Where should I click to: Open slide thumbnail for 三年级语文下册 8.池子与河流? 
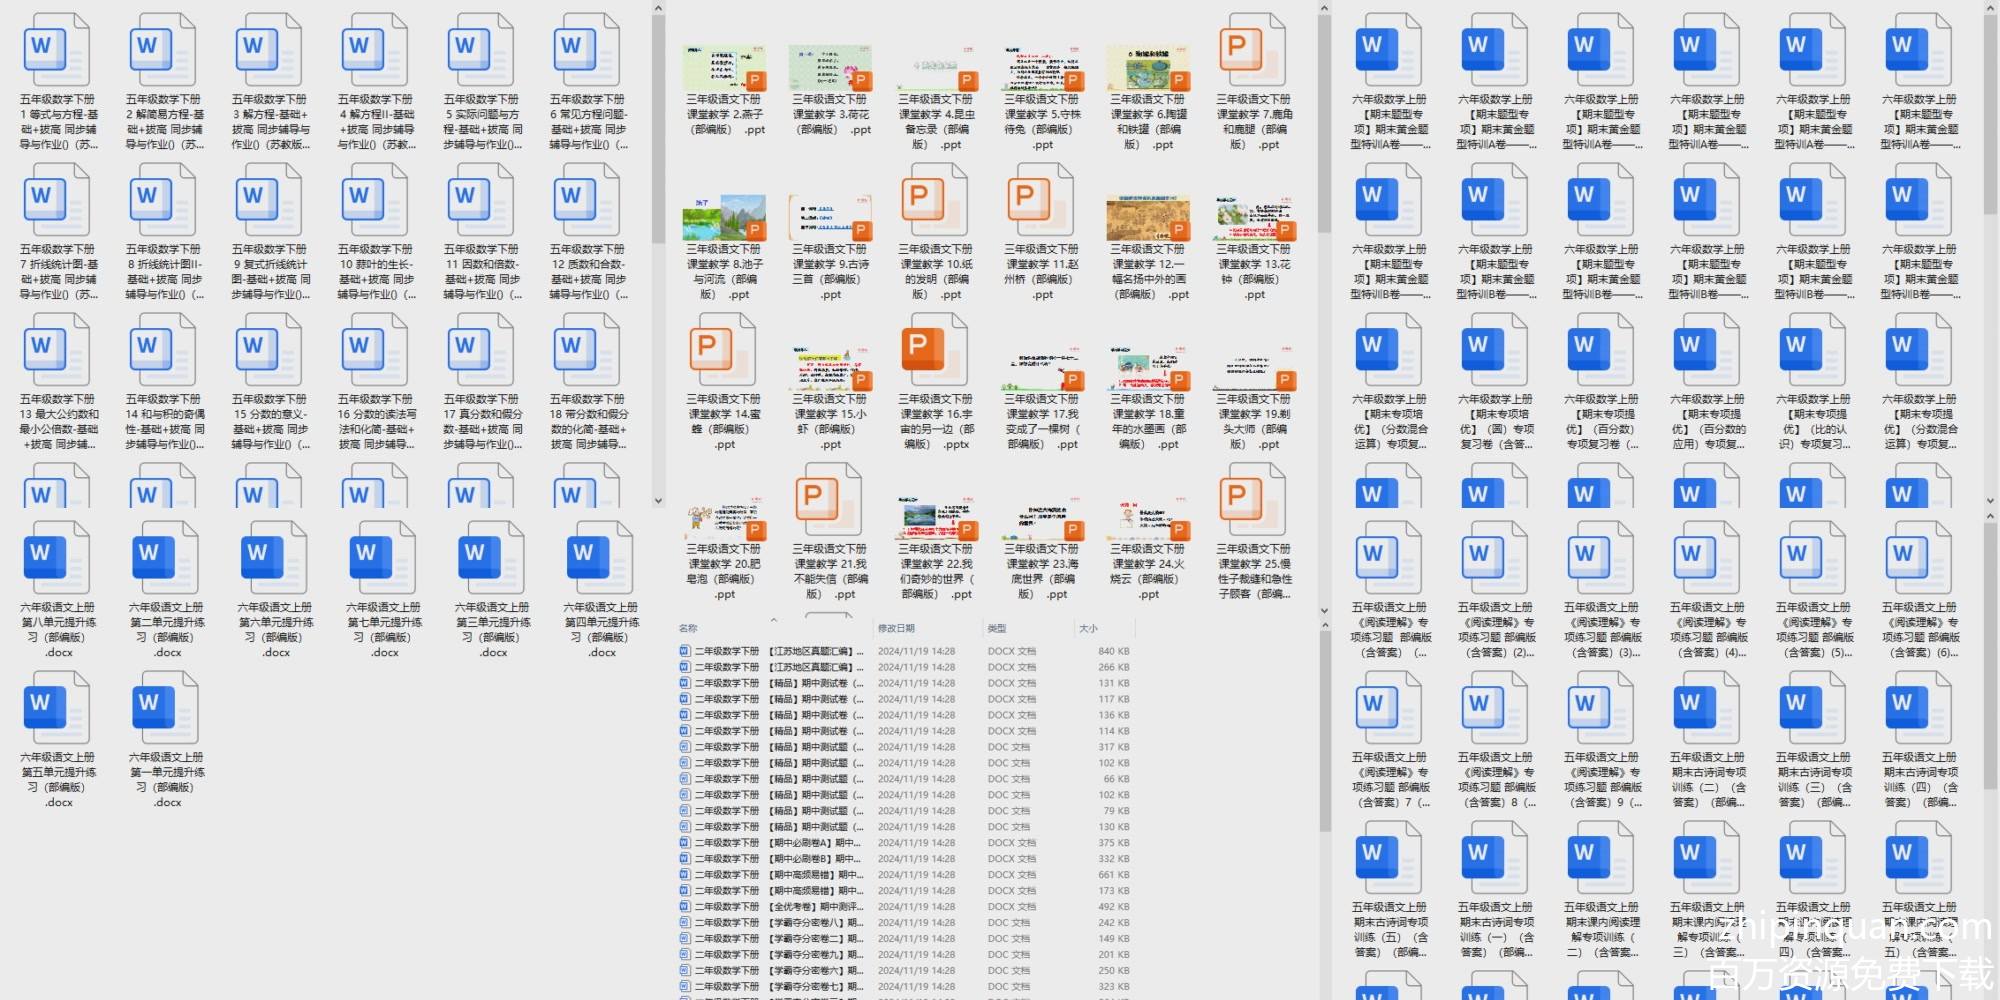(724, 217)
